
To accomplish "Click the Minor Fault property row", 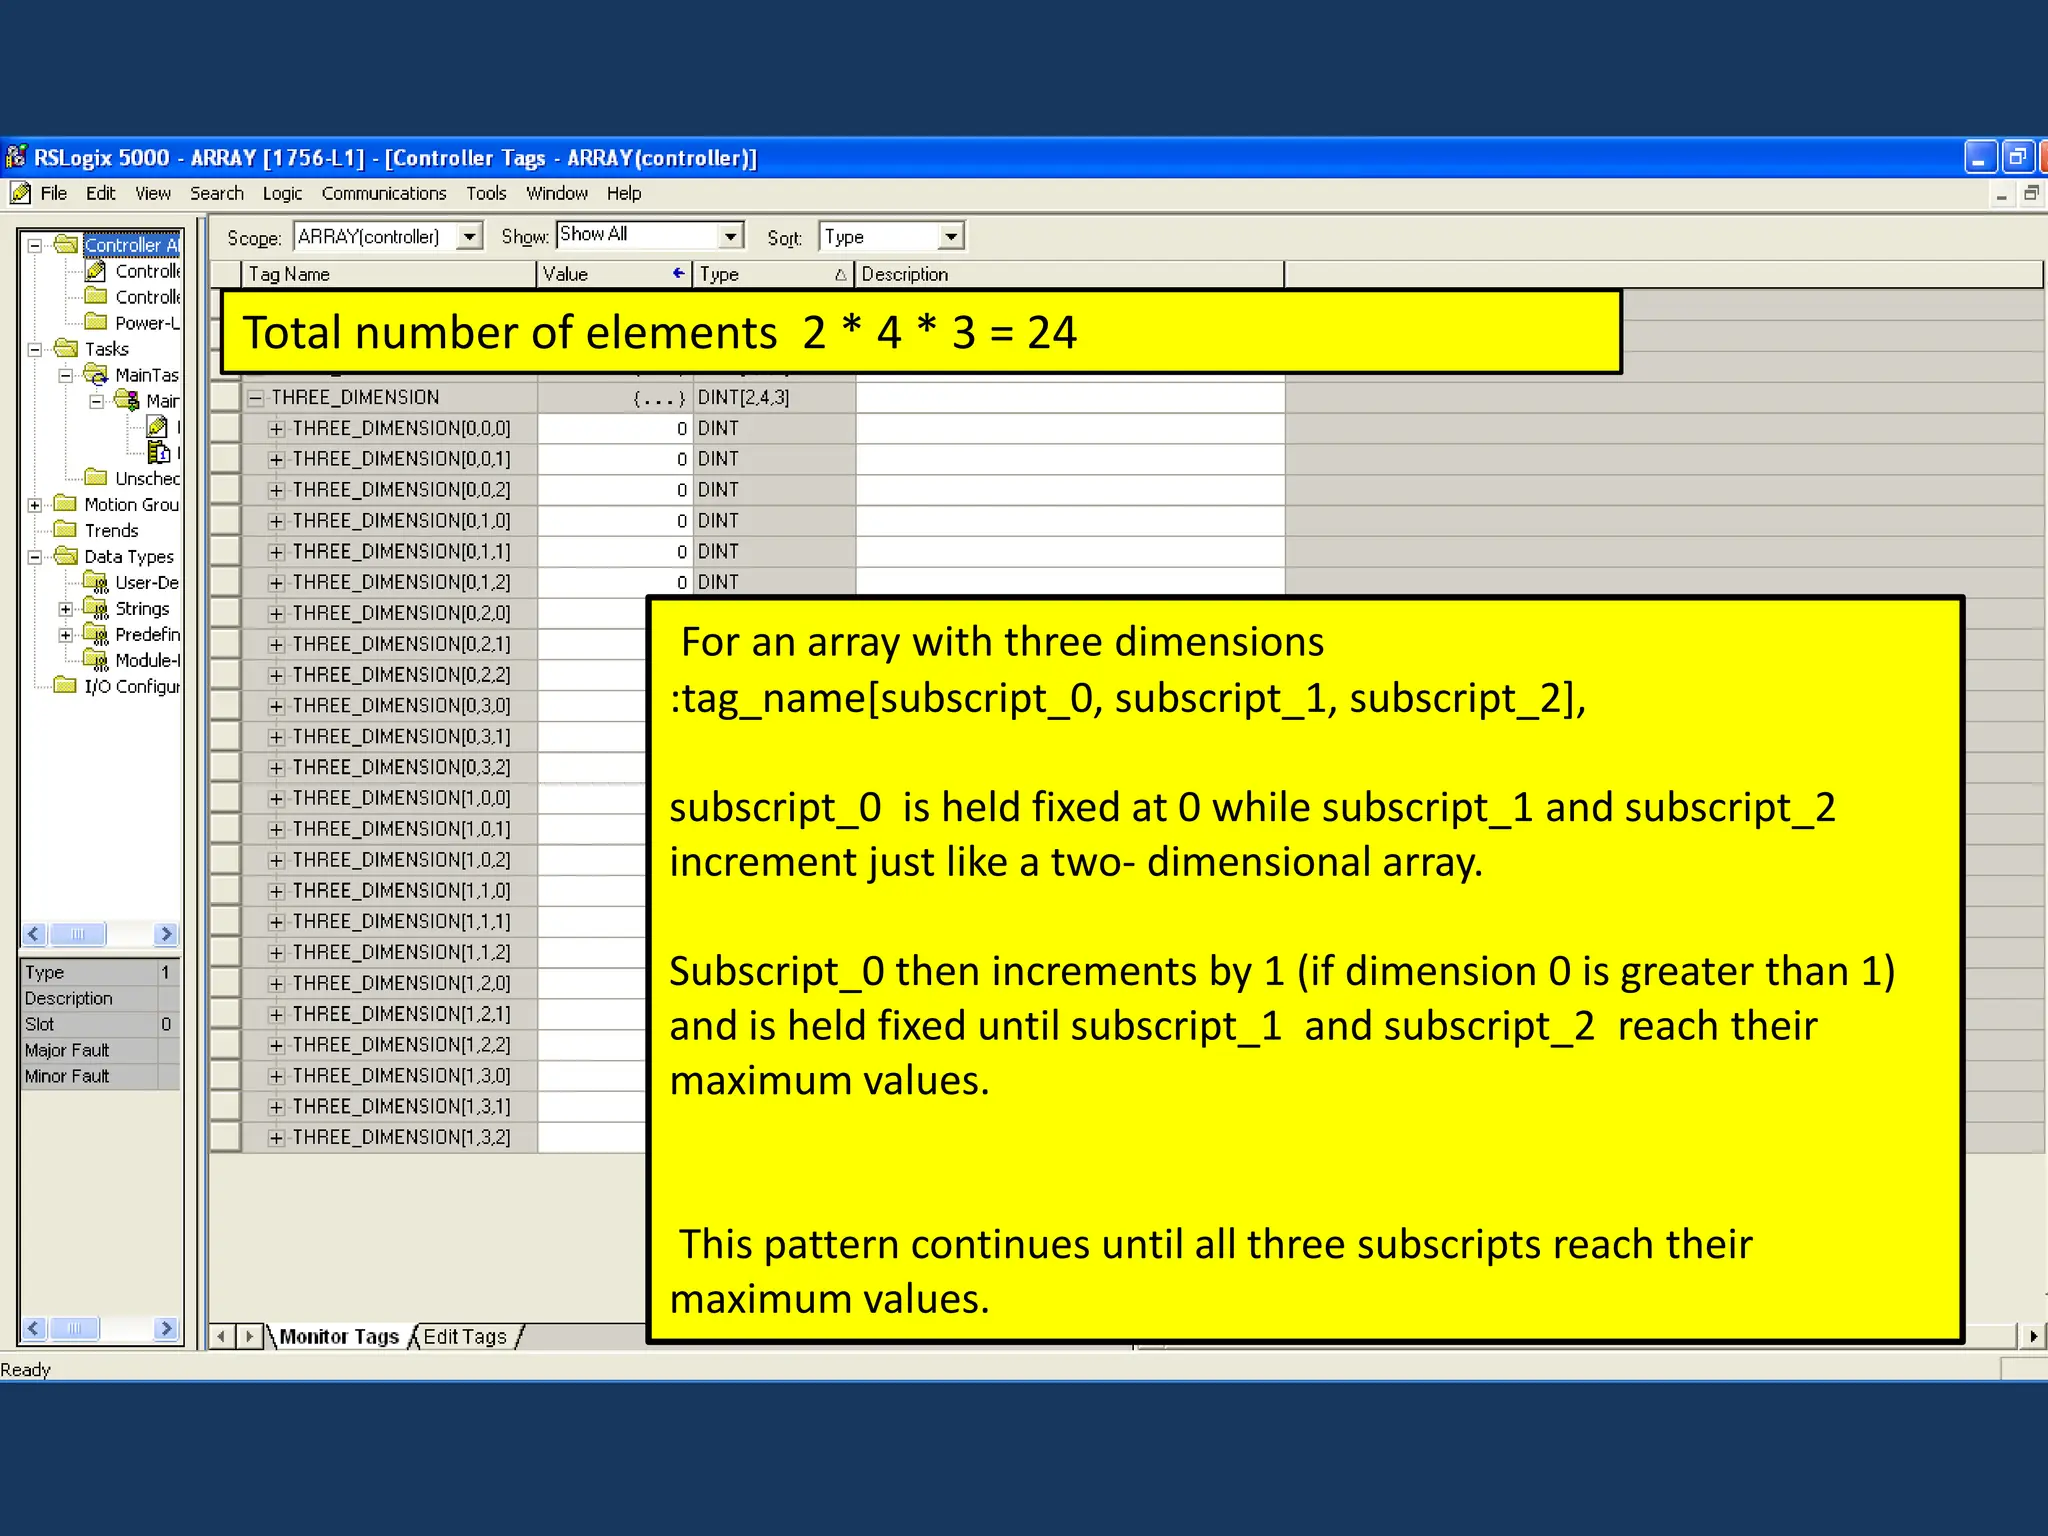I will [x=100, y=1076].
